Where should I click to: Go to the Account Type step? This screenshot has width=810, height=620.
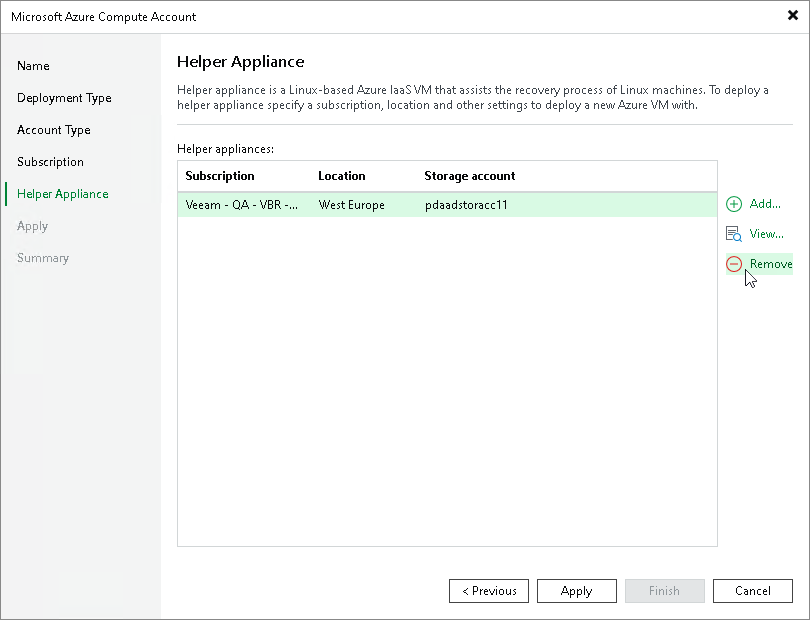54,130
